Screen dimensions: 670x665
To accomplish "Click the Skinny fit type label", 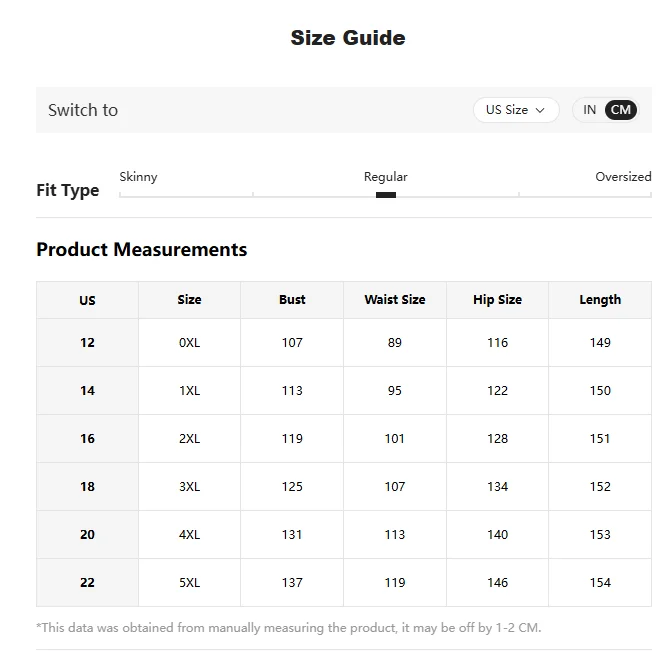I will [138, 177].
